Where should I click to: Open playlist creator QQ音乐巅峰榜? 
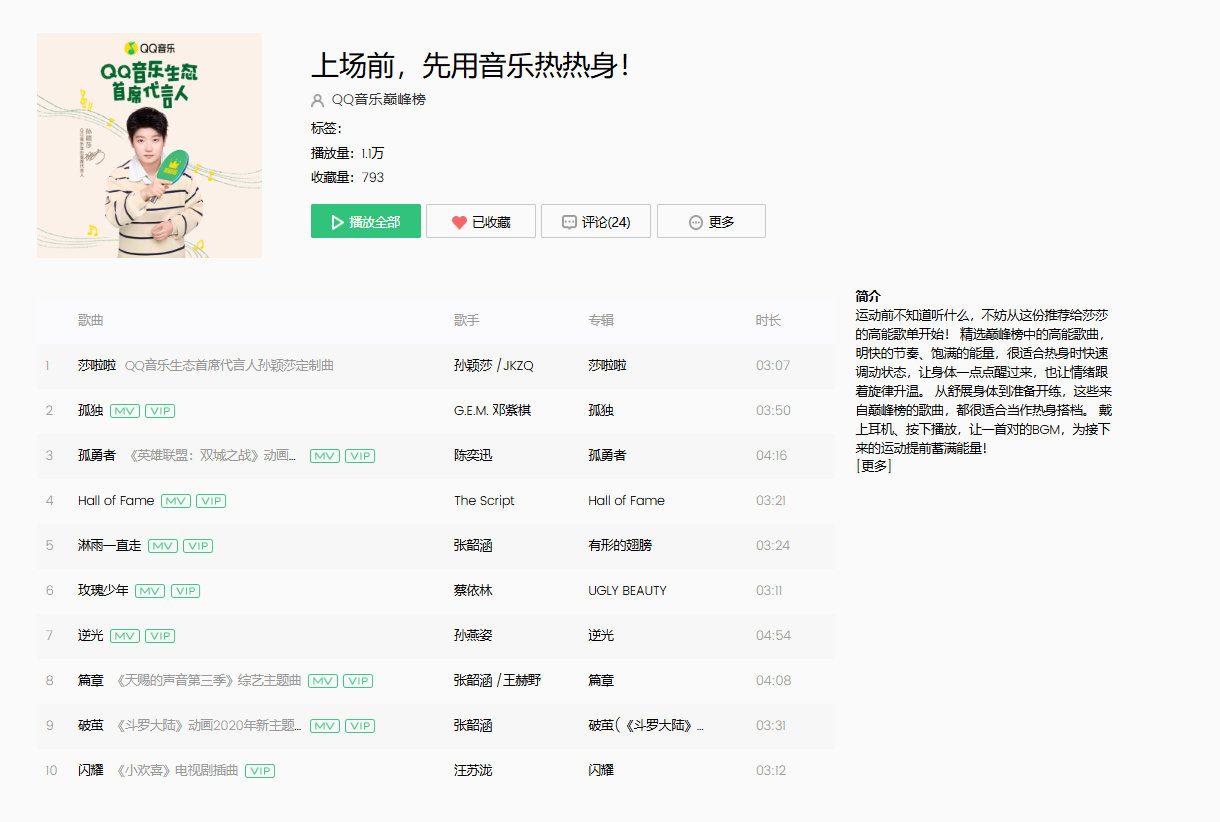coord(379,100)
